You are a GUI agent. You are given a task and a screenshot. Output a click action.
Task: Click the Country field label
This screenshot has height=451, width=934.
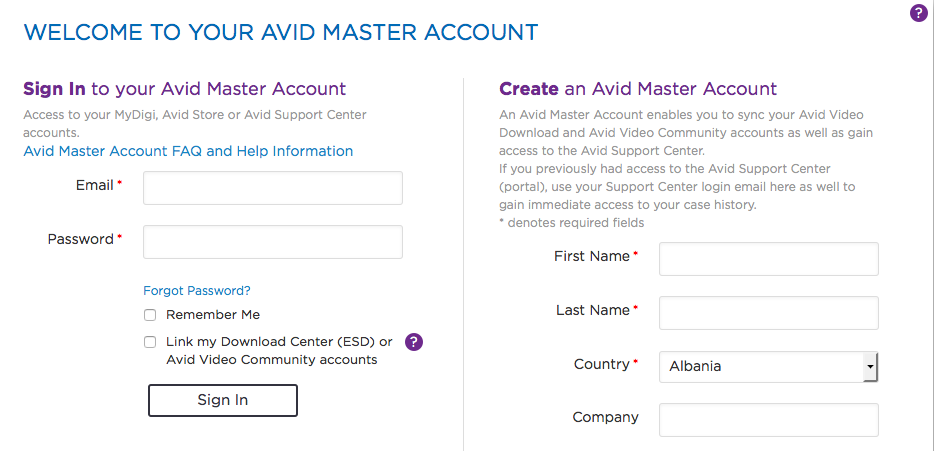[x=601, y=365]
